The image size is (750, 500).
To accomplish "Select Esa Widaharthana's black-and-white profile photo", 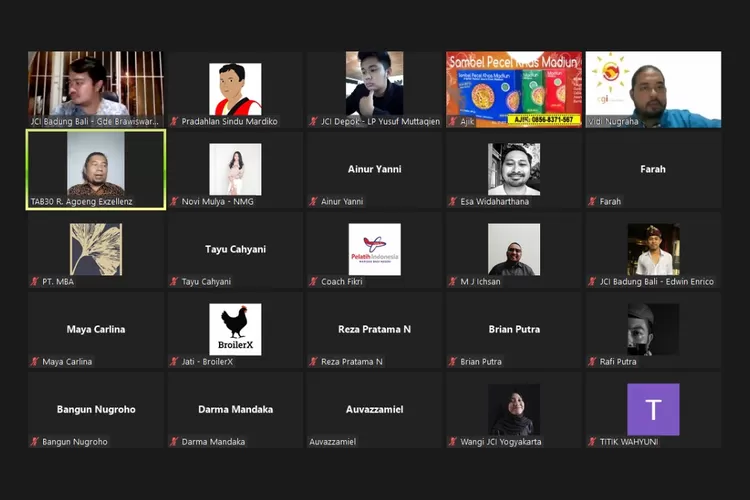I will coord(514,169).
